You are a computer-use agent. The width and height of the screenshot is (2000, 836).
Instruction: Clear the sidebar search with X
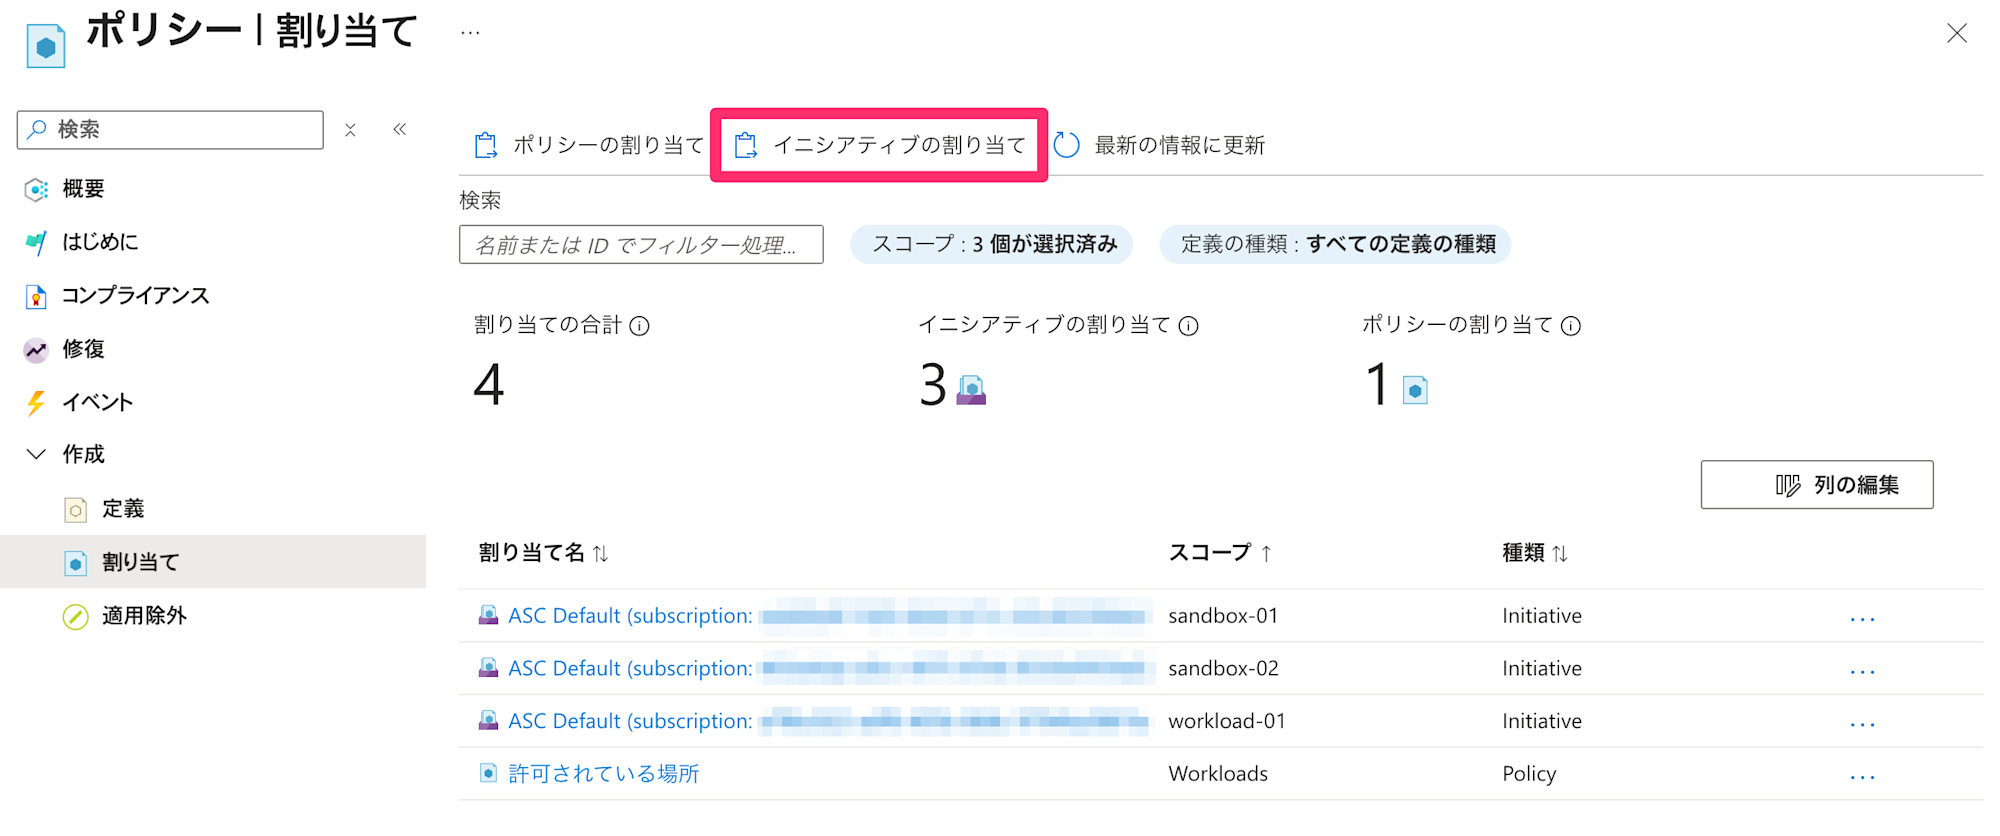(350, 130)
